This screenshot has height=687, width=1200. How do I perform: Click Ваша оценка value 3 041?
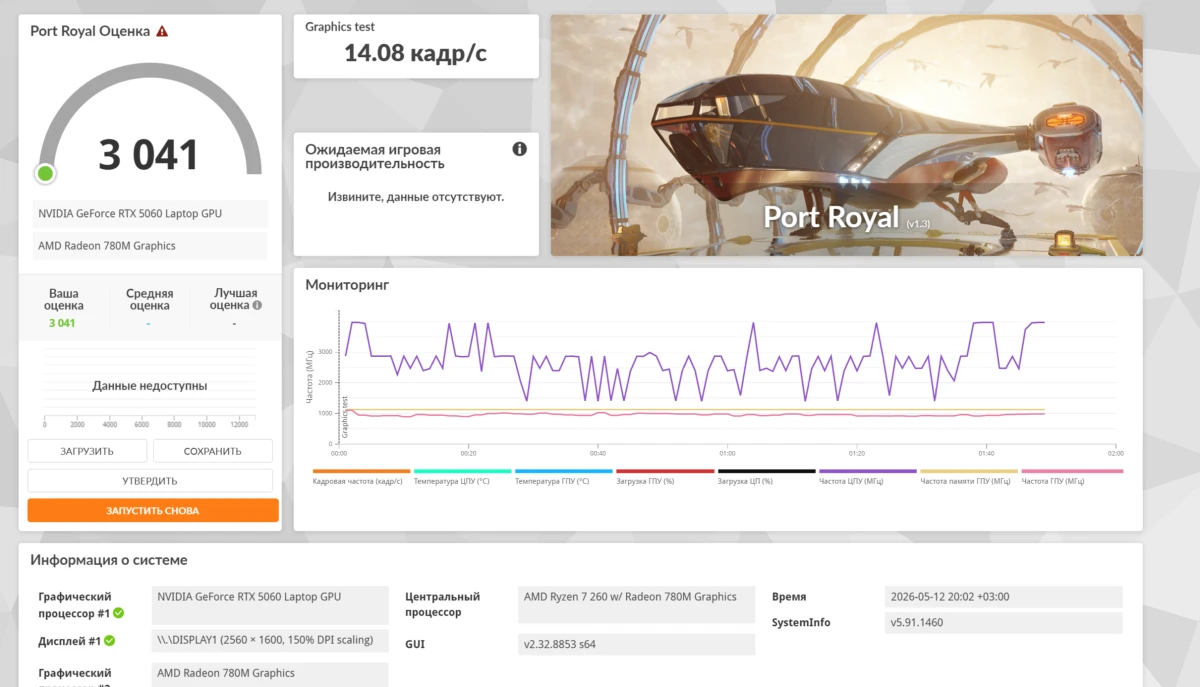[x=62, y=323]
